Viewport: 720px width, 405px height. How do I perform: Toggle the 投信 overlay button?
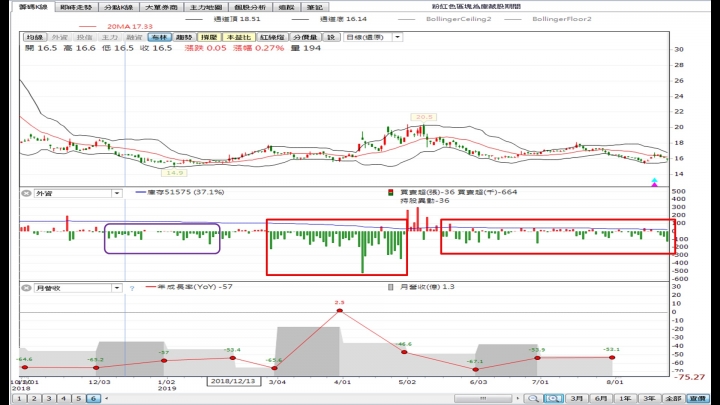tap(84, 37)
